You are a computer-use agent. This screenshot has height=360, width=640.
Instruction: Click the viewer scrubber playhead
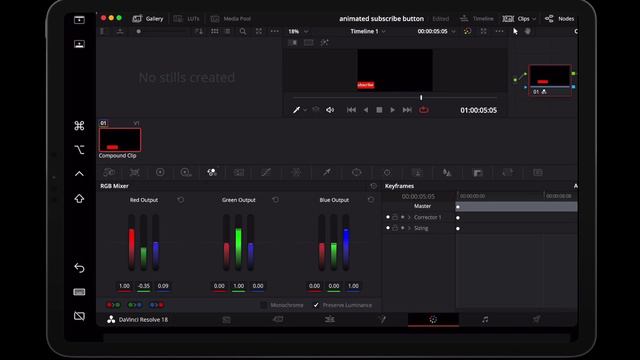(x=421, y=98)
